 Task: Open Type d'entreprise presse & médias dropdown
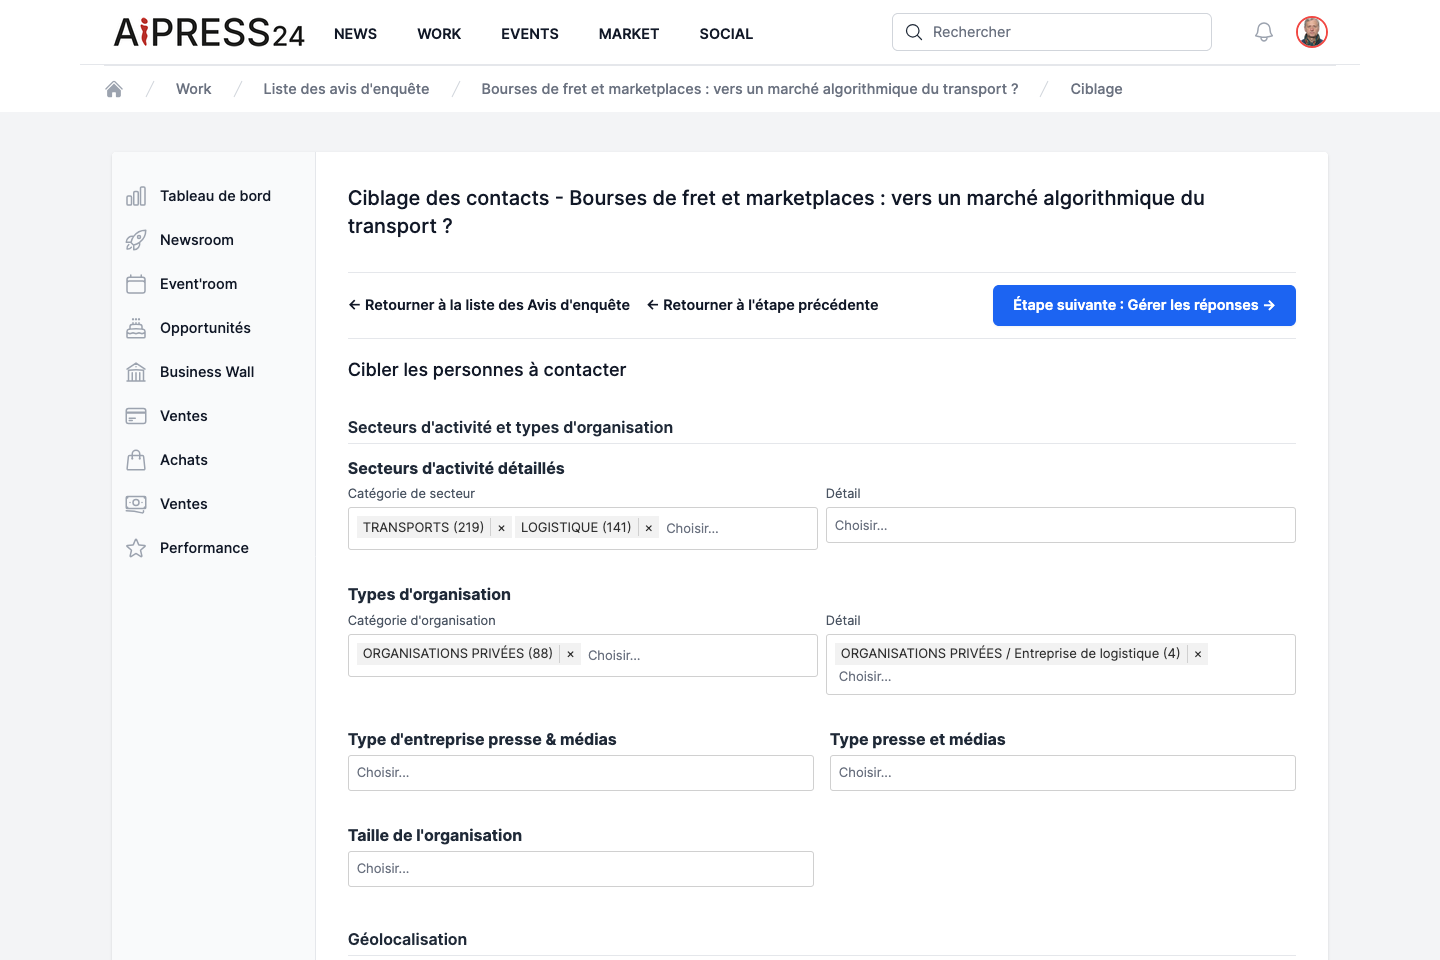tap(580, 773)
